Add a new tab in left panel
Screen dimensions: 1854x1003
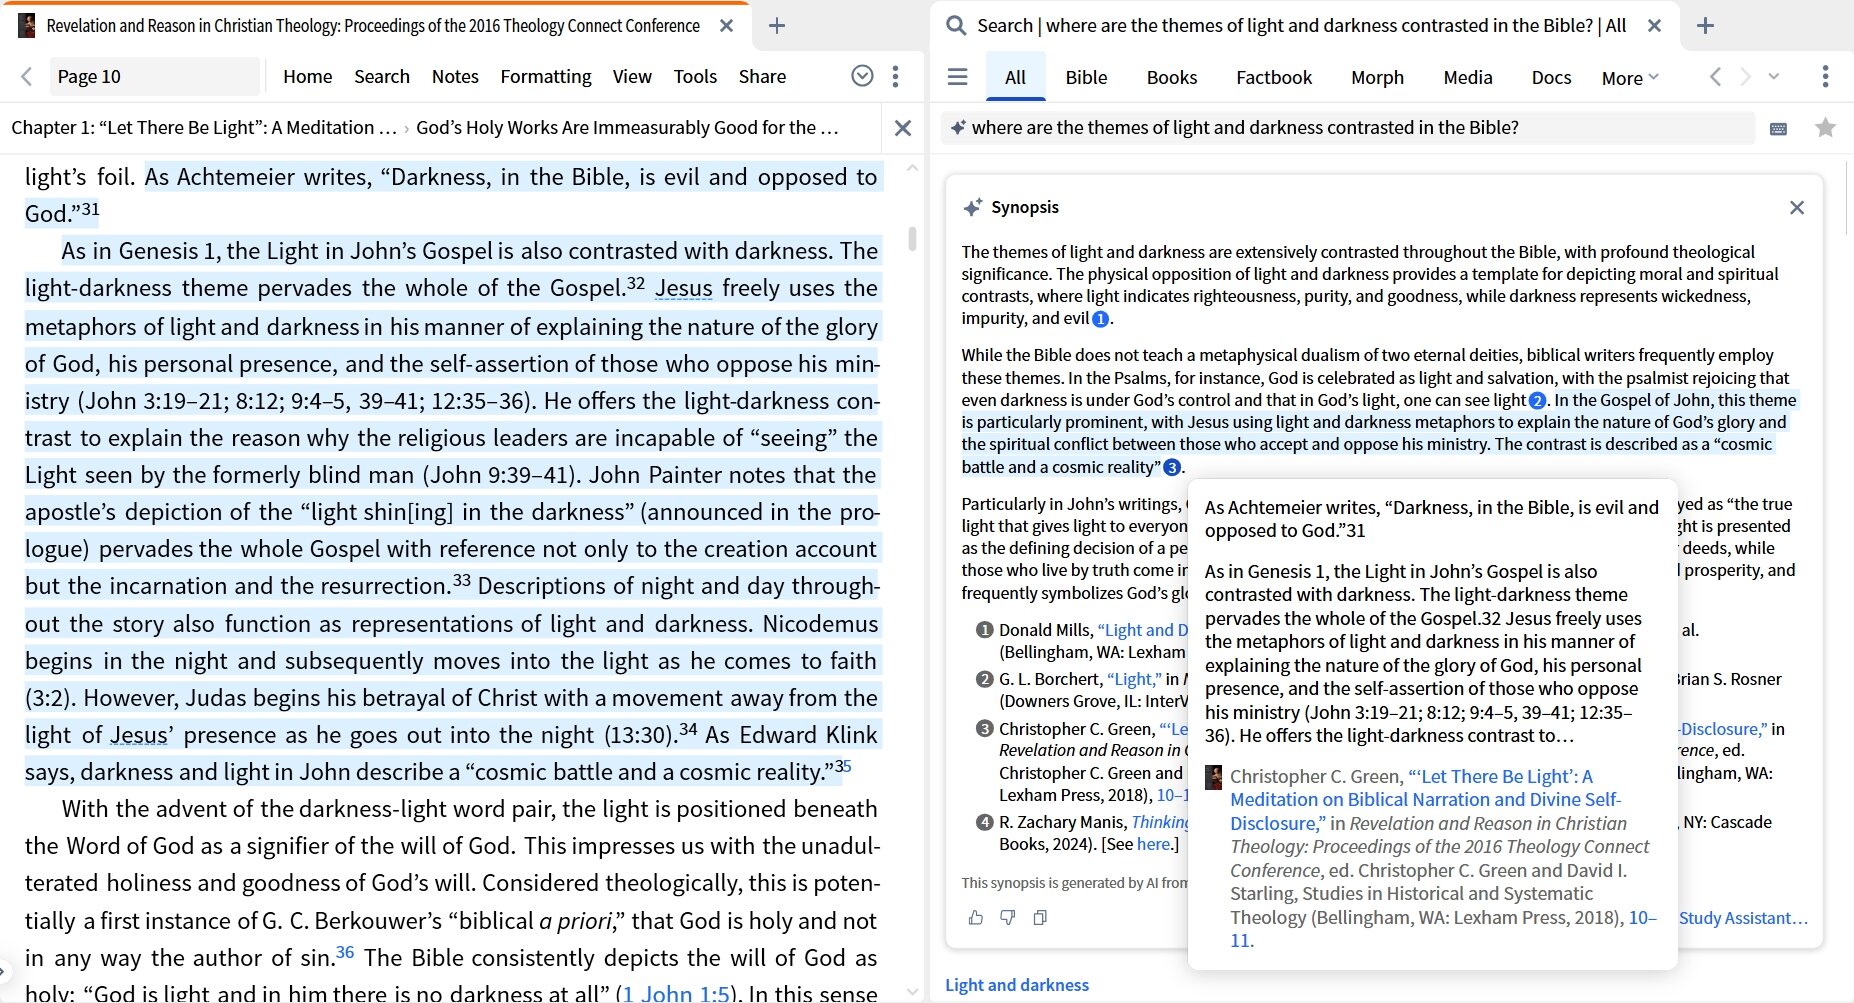776,26
